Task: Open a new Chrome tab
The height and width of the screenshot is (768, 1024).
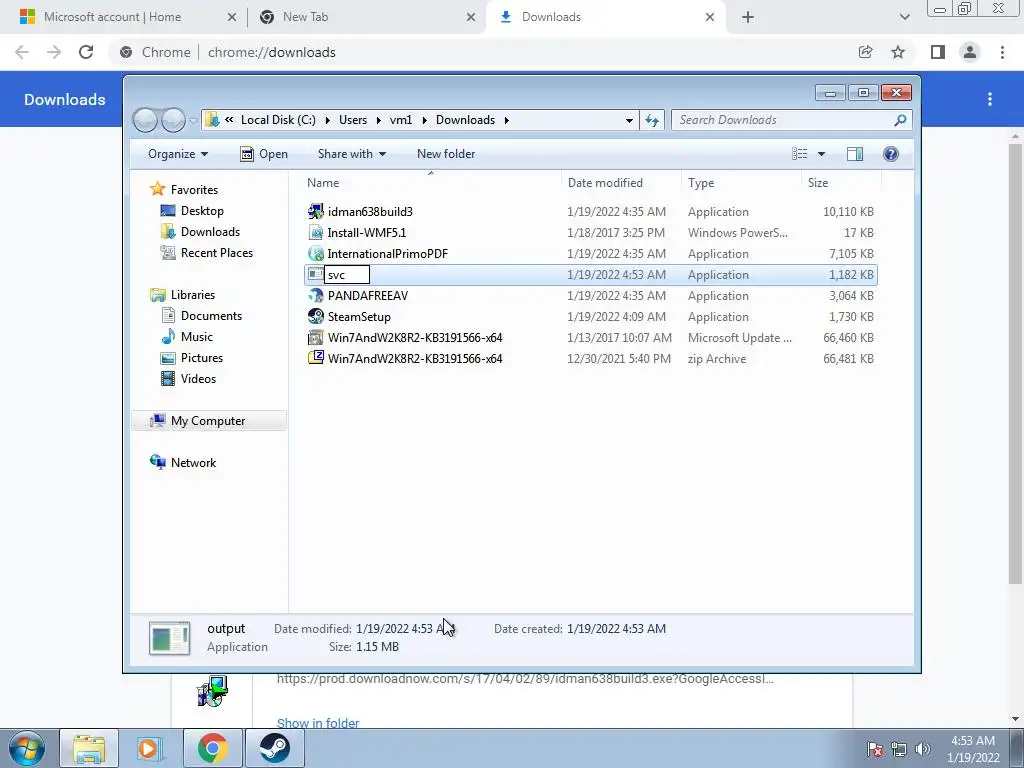Action: (748, 17)
